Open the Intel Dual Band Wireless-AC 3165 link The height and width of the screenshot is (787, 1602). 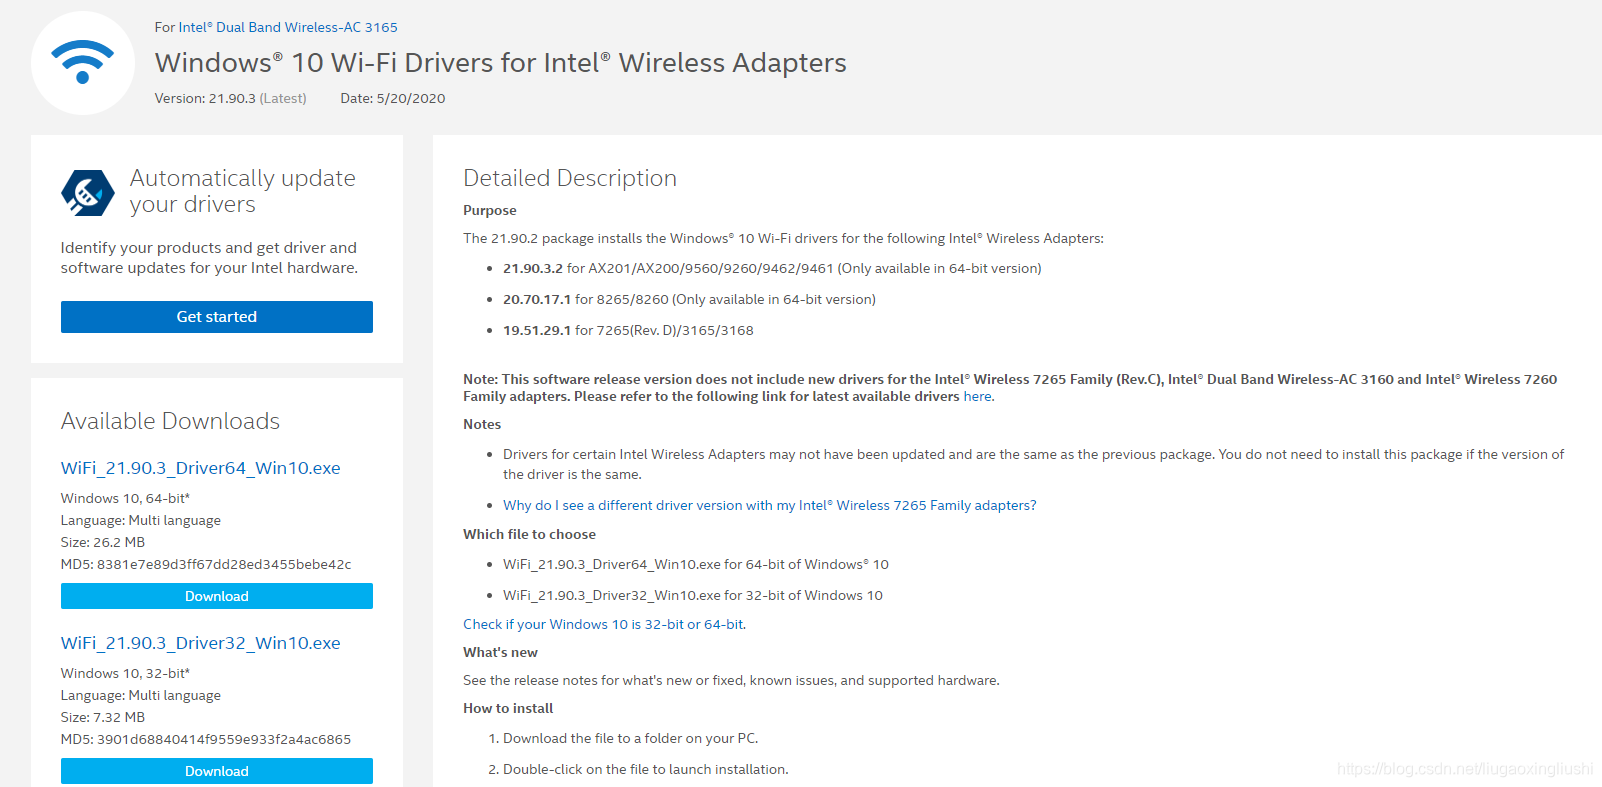pos(288,27)
